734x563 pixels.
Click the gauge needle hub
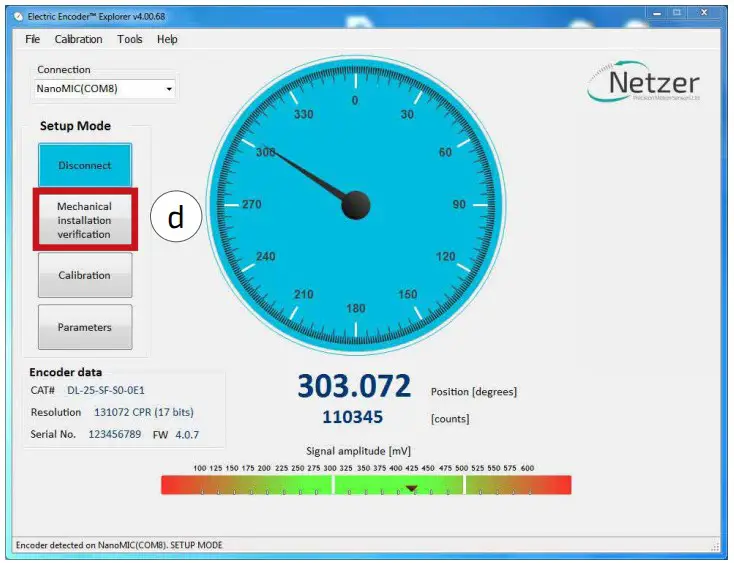[356, 205]
